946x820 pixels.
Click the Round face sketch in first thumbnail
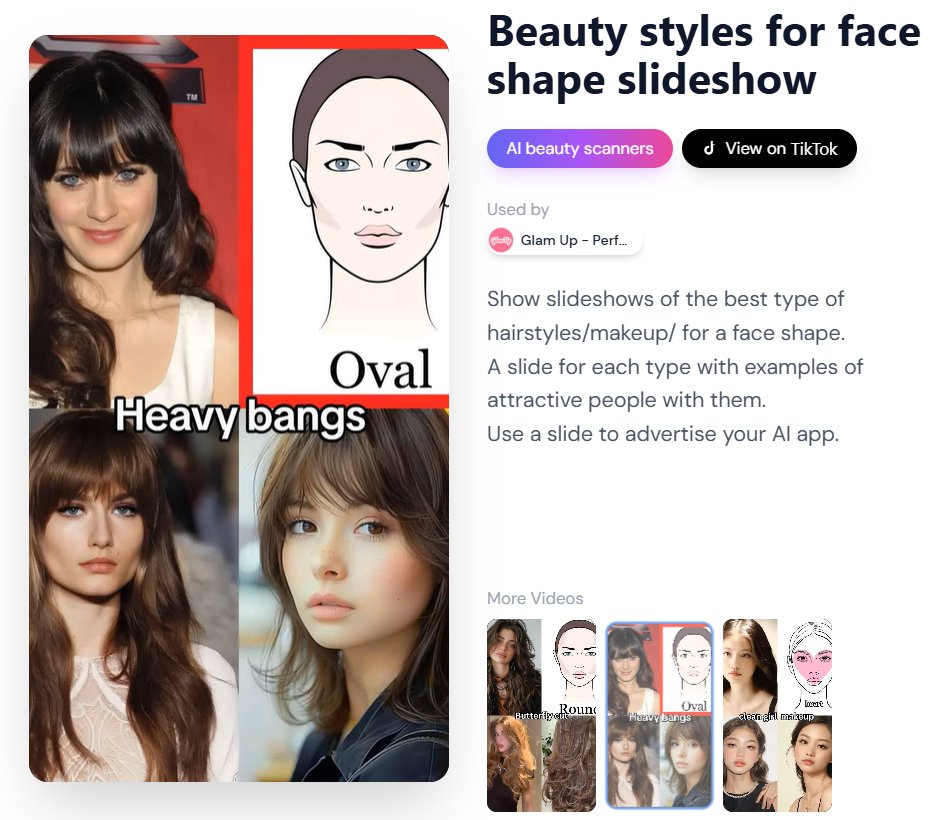tap(574, 666)
